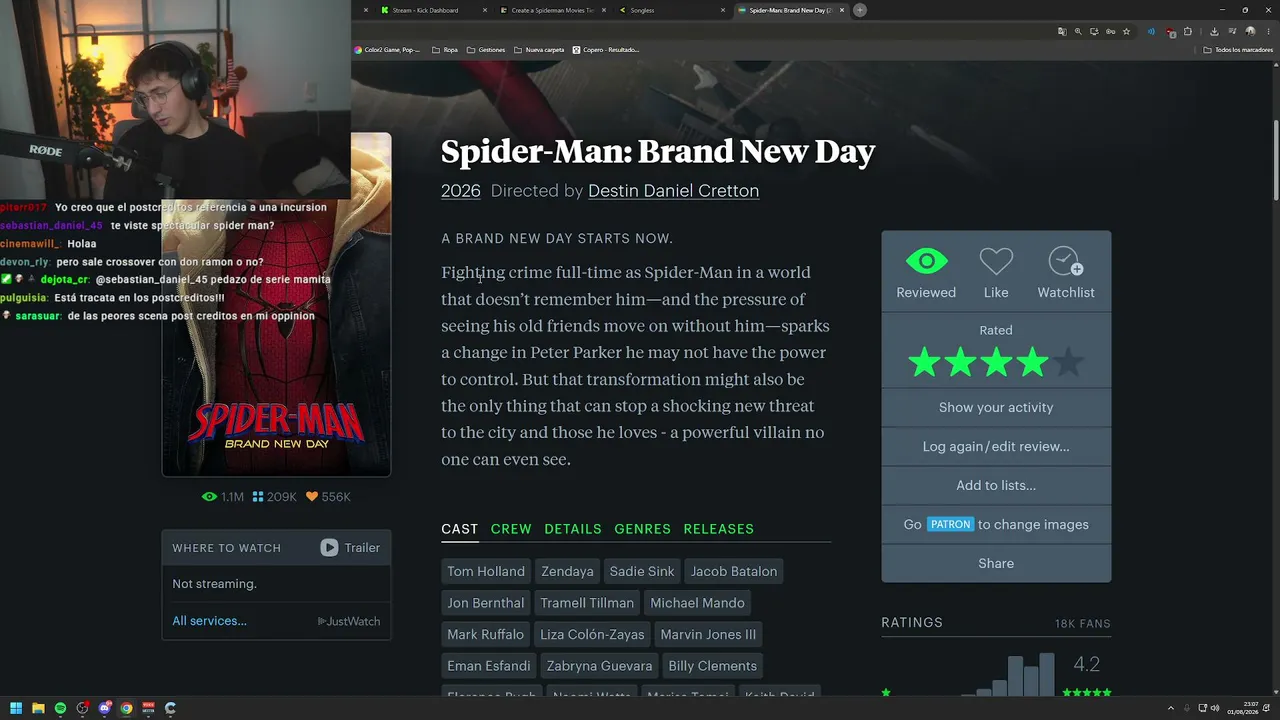The width and height of the screenshot is (1280, 720).
Task: Set the rating to one star
Action: point(924,362)
